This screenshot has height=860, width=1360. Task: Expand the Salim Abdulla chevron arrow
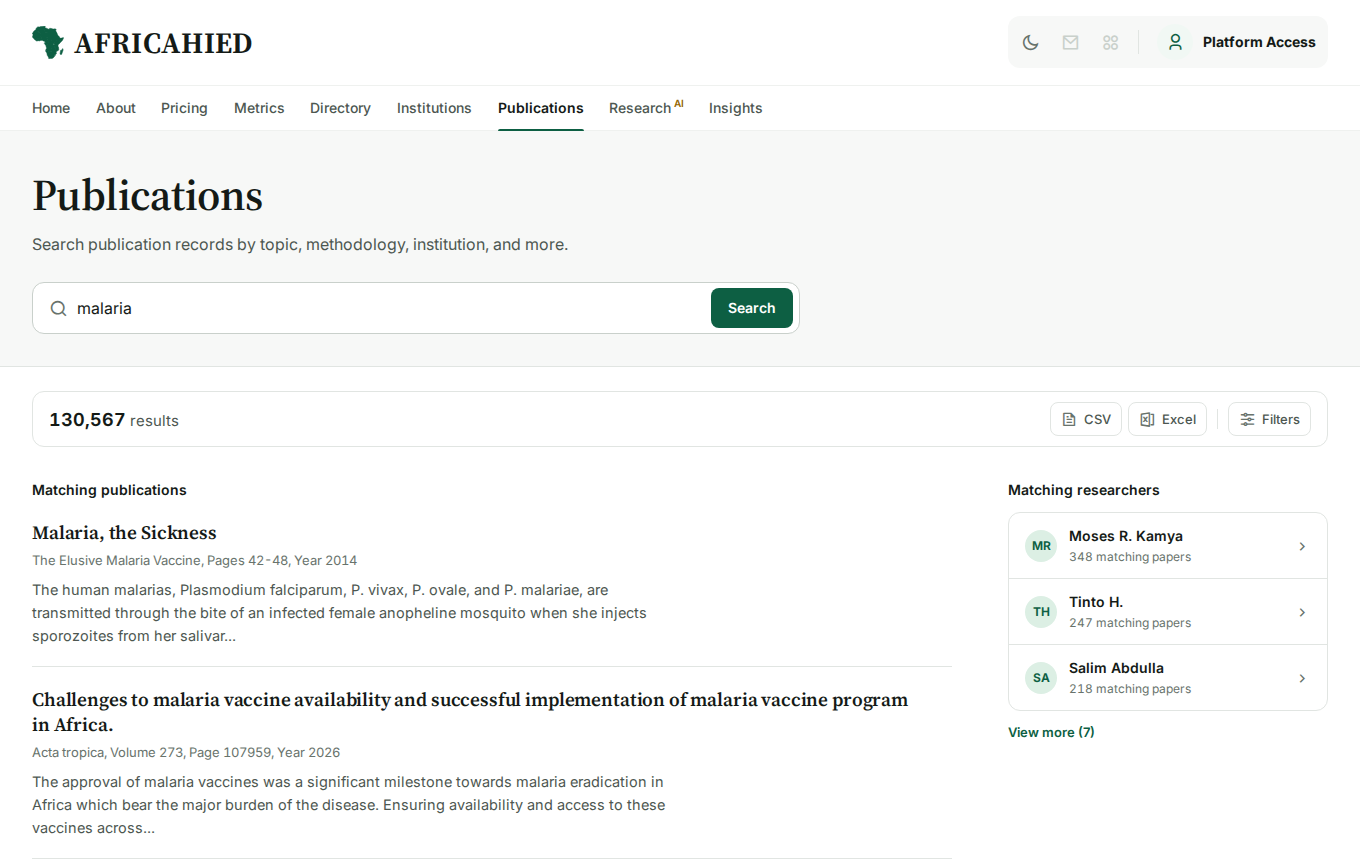click(1302, 678)
